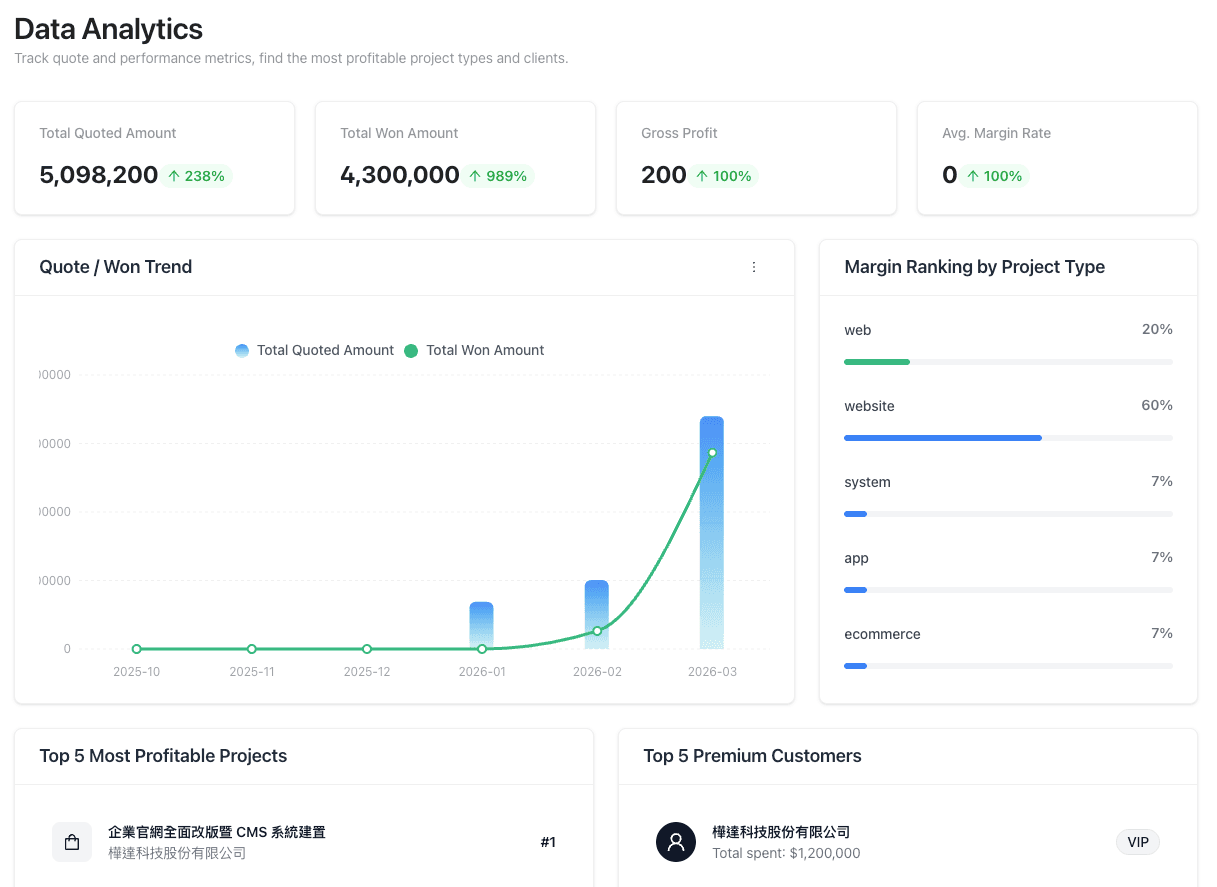Click the 2026-02 quoted amount bar

tap(597, 615)
